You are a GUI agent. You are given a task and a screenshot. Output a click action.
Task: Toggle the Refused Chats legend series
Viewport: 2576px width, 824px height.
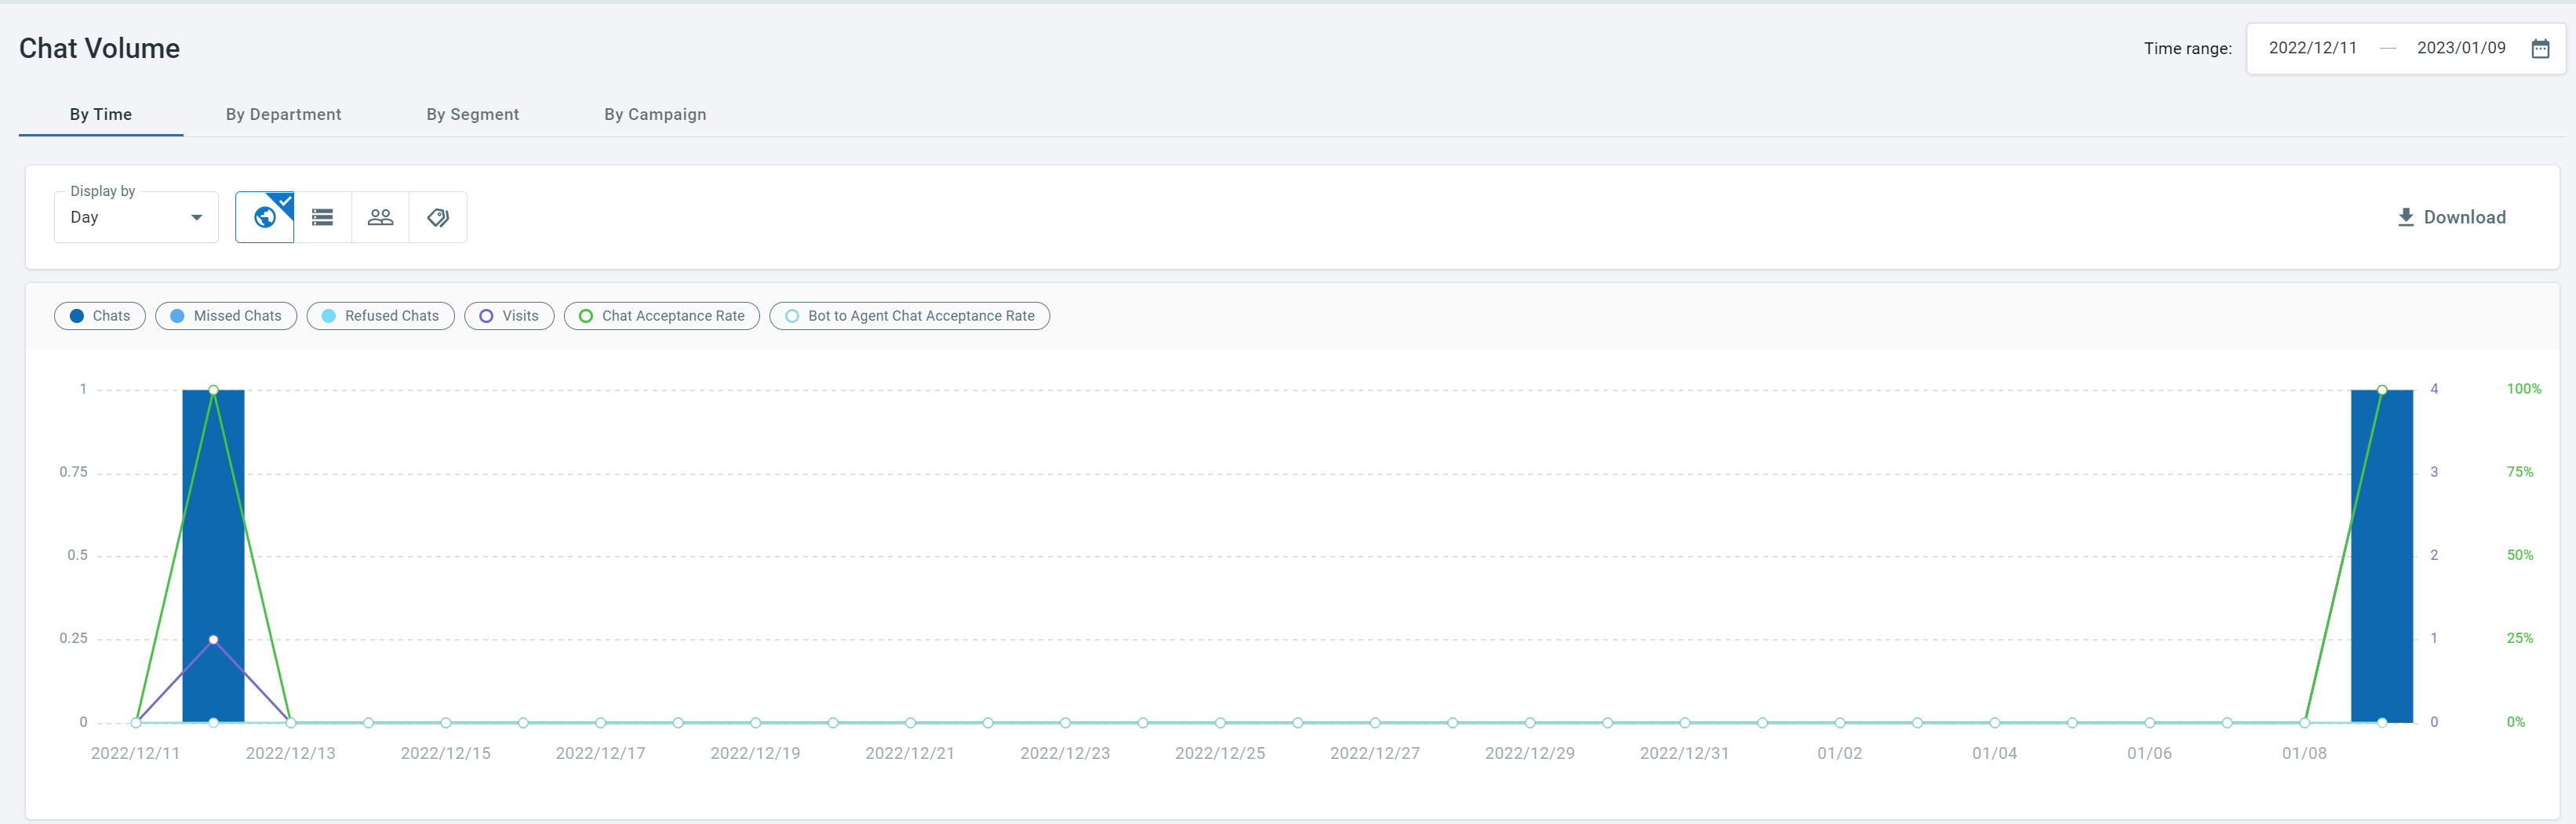pos(381,316)
